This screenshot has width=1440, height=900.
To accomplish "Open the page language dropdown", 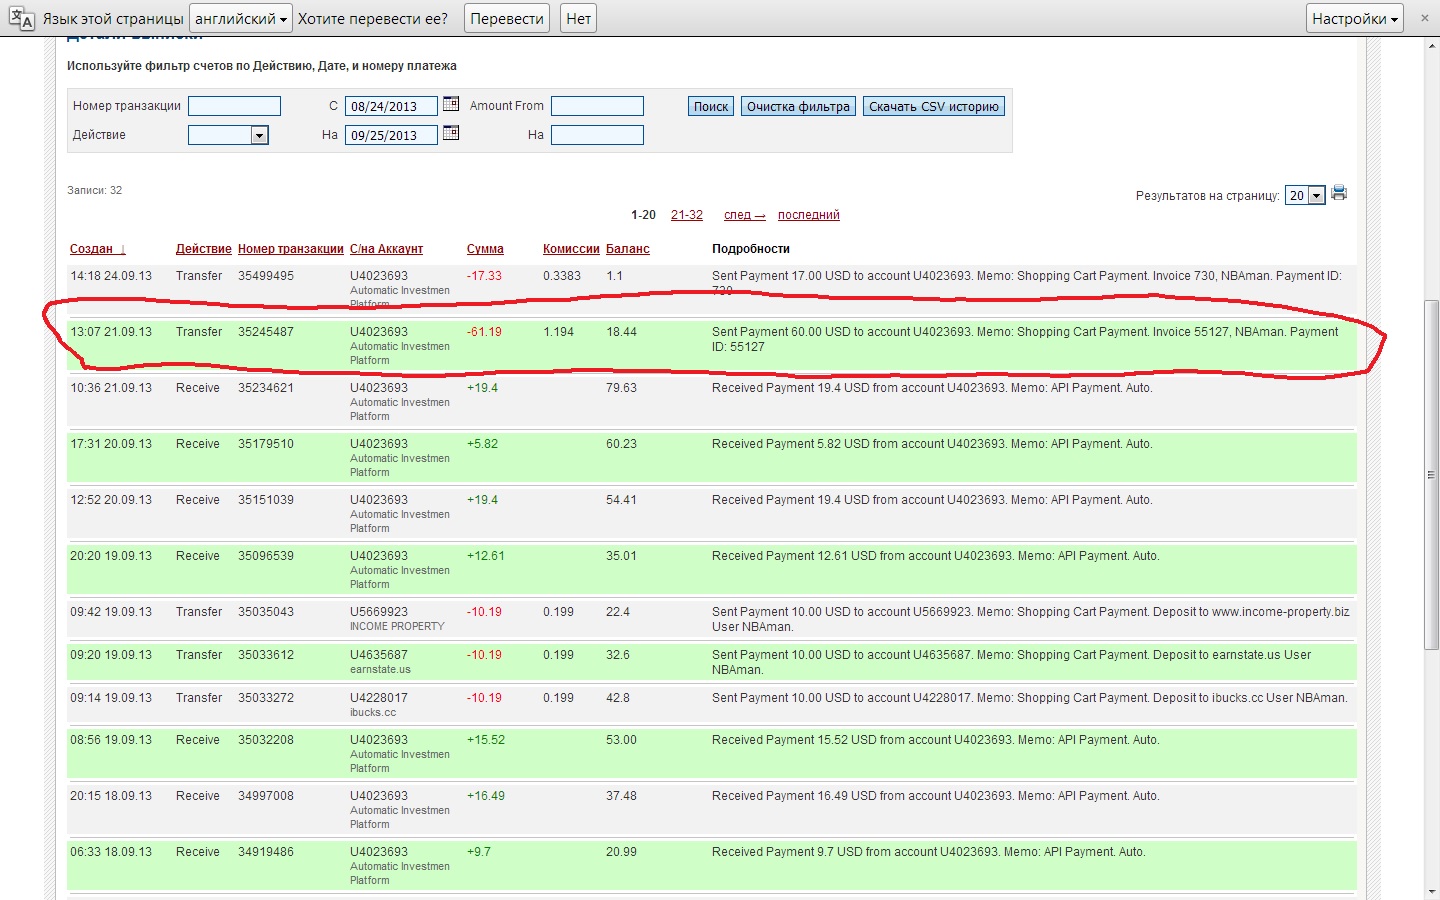I will tap(241, 18).
